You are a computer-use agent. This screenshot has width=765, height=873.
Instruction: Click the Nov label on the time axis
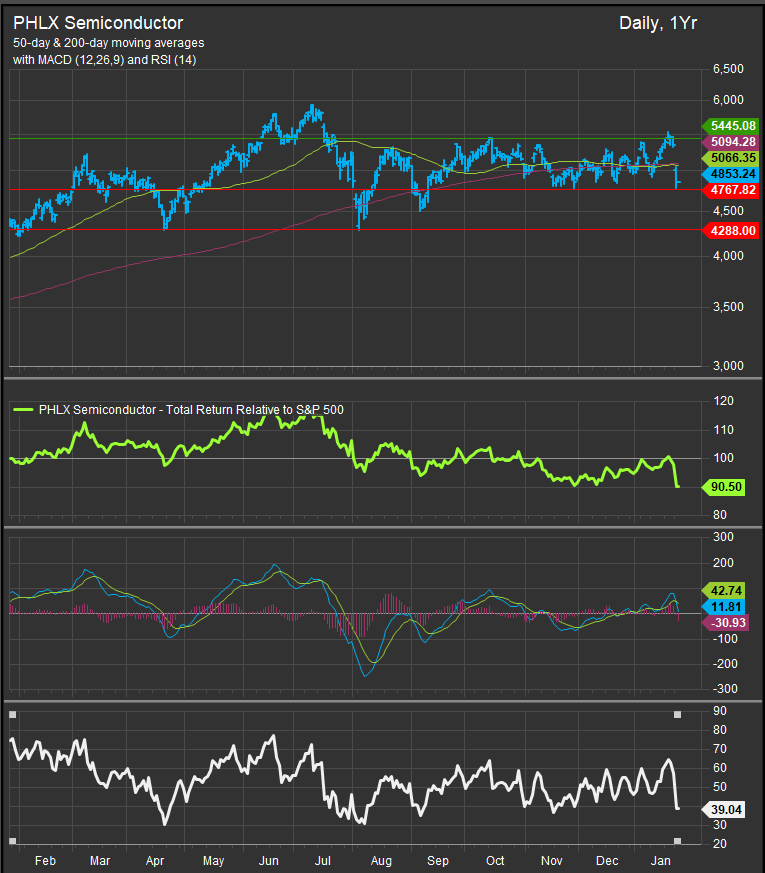pyautogui.click(x=552, y=861)
